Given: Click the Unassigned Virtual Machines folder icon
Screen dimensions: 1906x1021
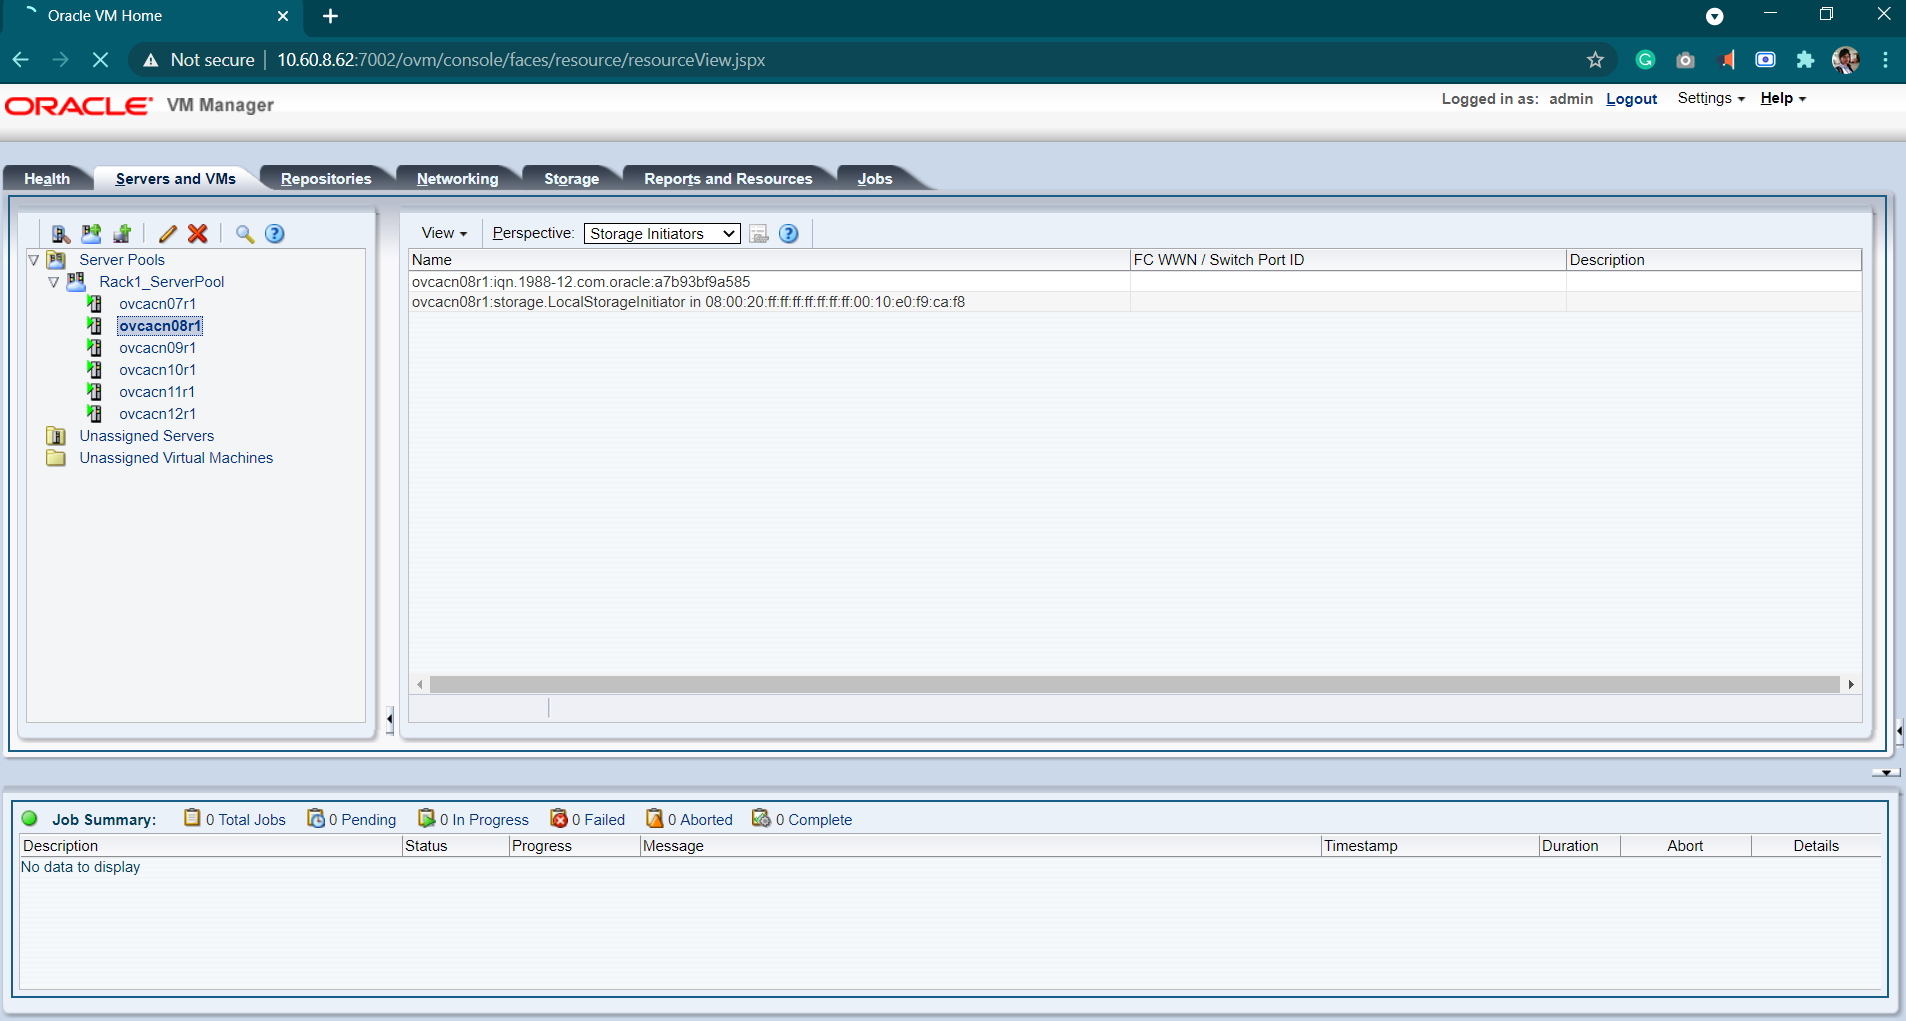Looking at the screenshot, I should pos(56,458).
